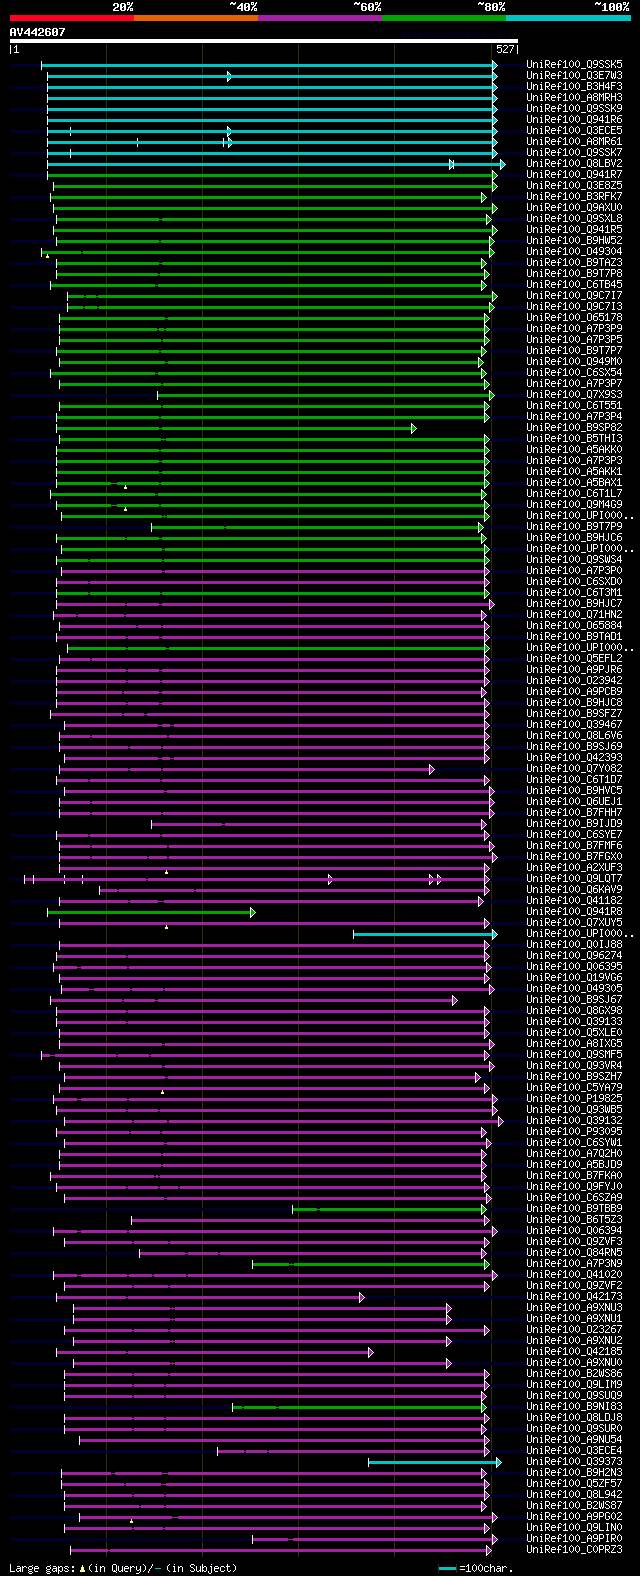
Task: Select label UniRef100_A7Q2H0
Action: click(x=575, y=1153)
